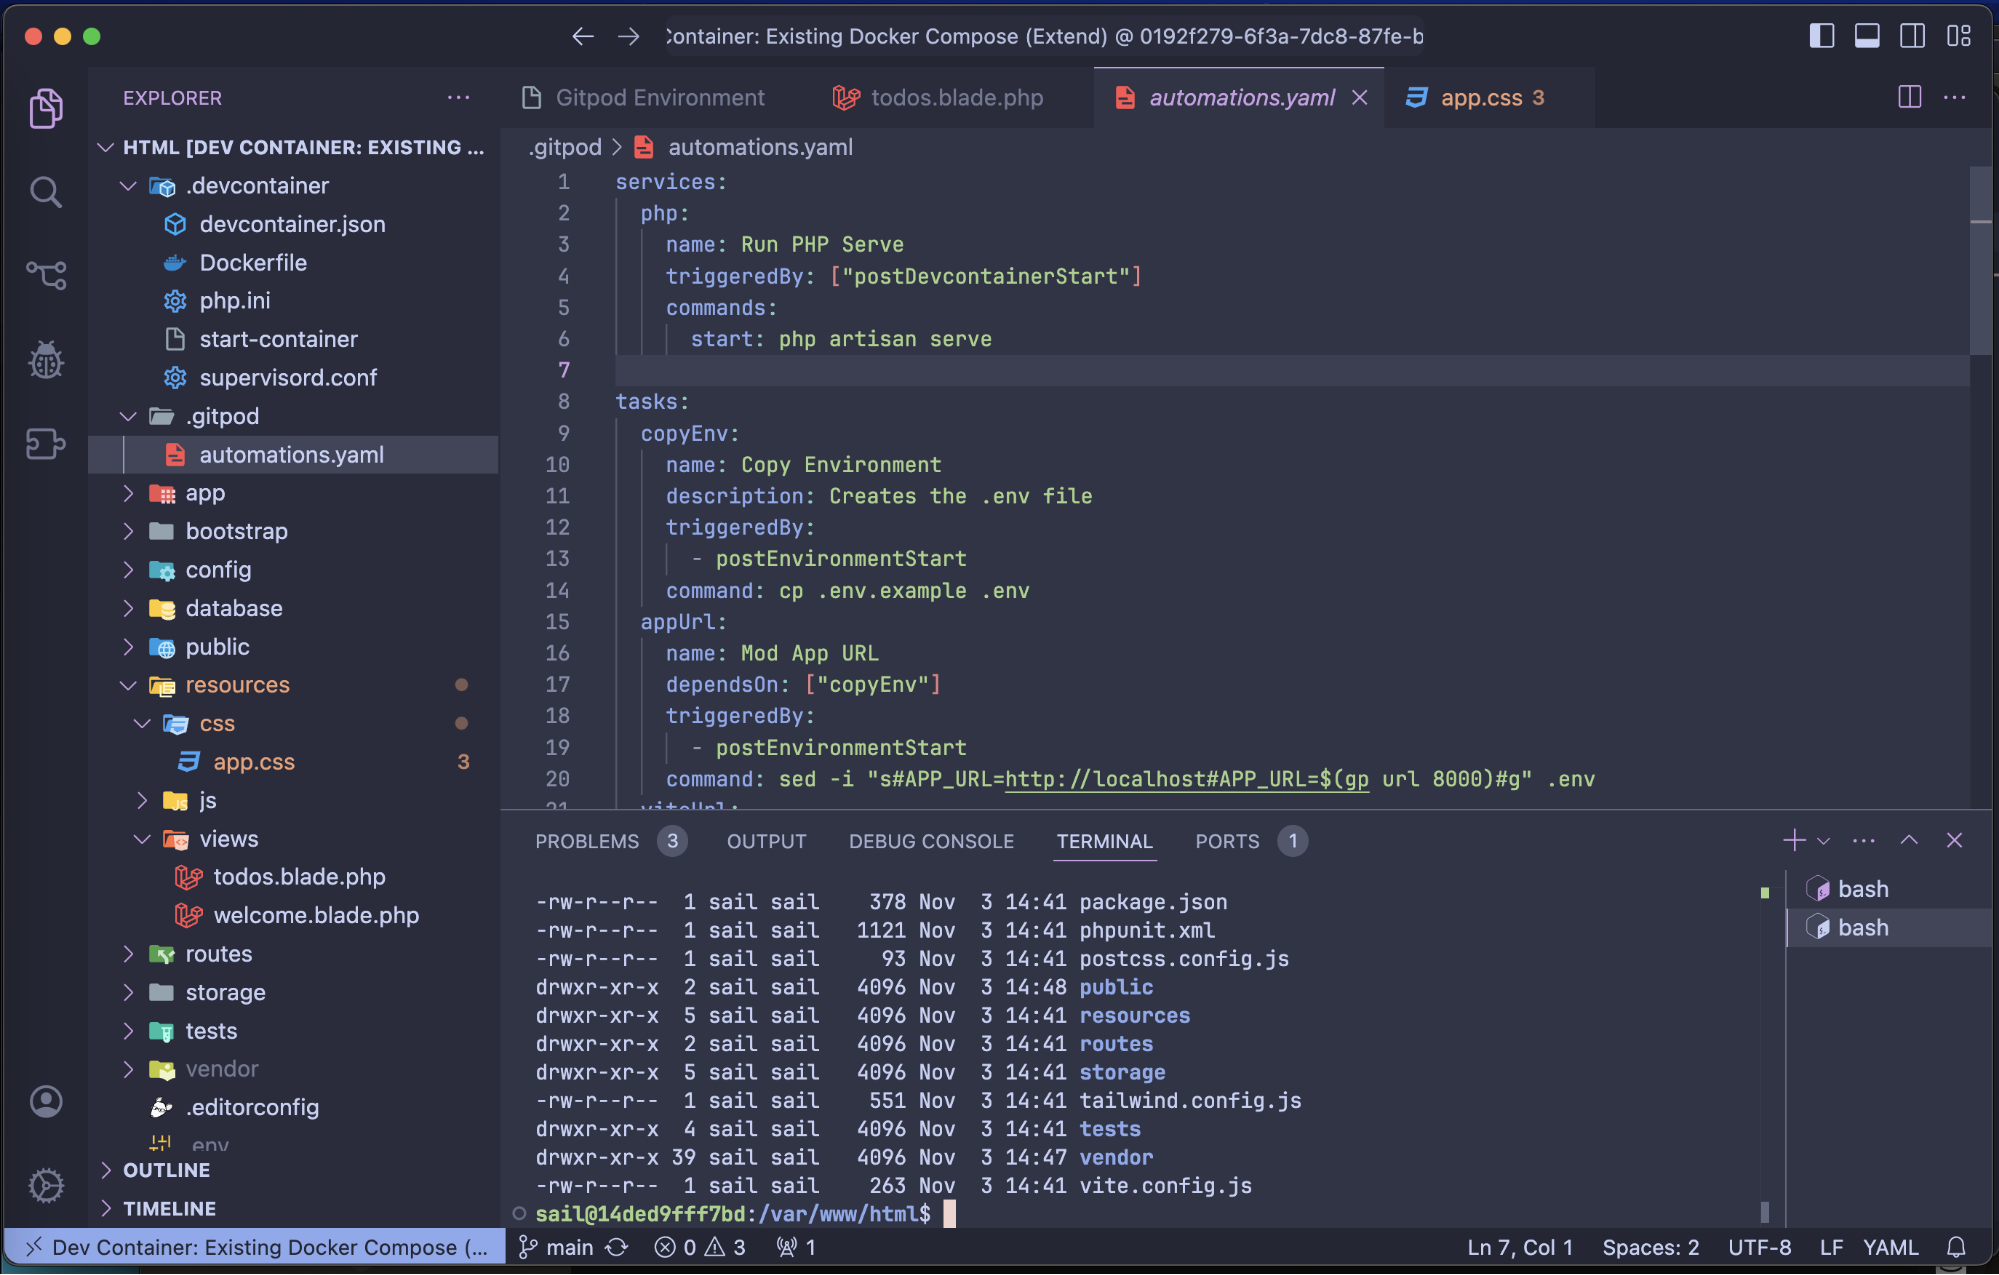The height and width of the screenshot is (1275, 1999).
Task: Open the Run and Debug view
Action: click(45, 360)
